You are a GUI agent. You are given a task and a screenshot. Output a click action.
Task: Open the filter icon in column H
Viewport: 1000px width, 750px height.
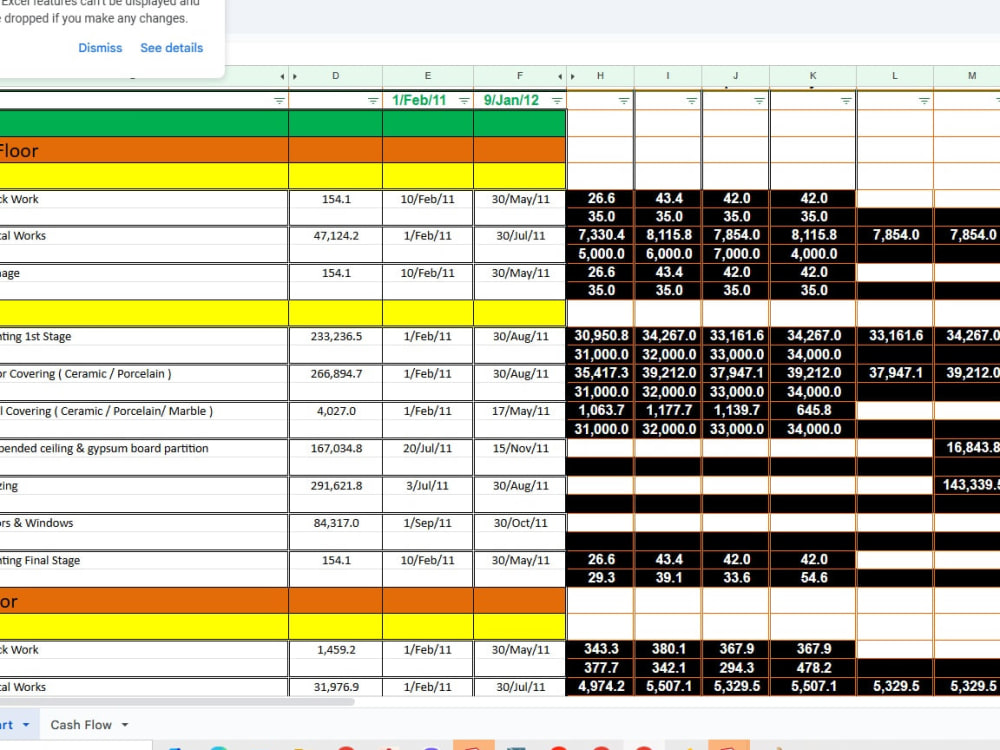click(624, 101)
